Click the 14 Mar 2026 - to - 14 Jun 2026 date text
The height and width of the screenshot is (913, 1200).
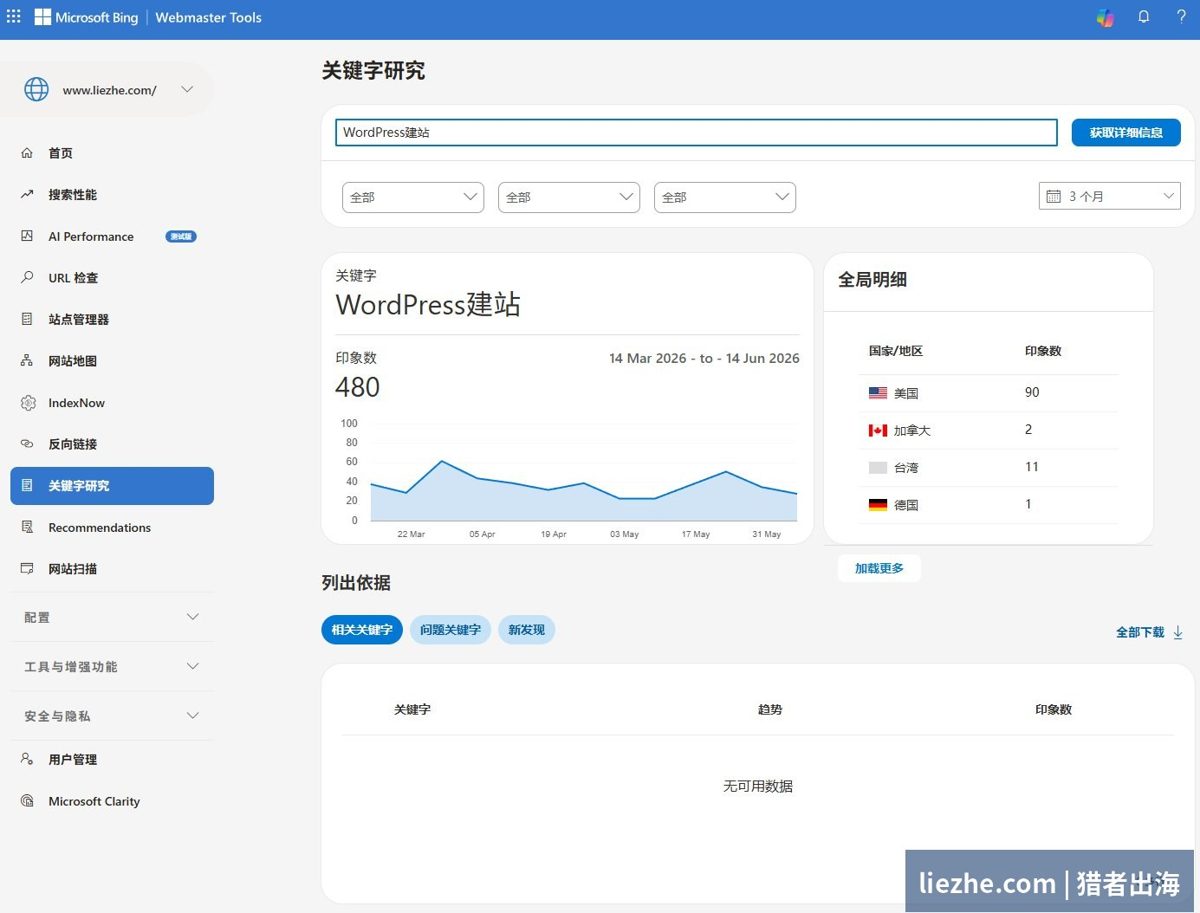(x=704, y=358)
